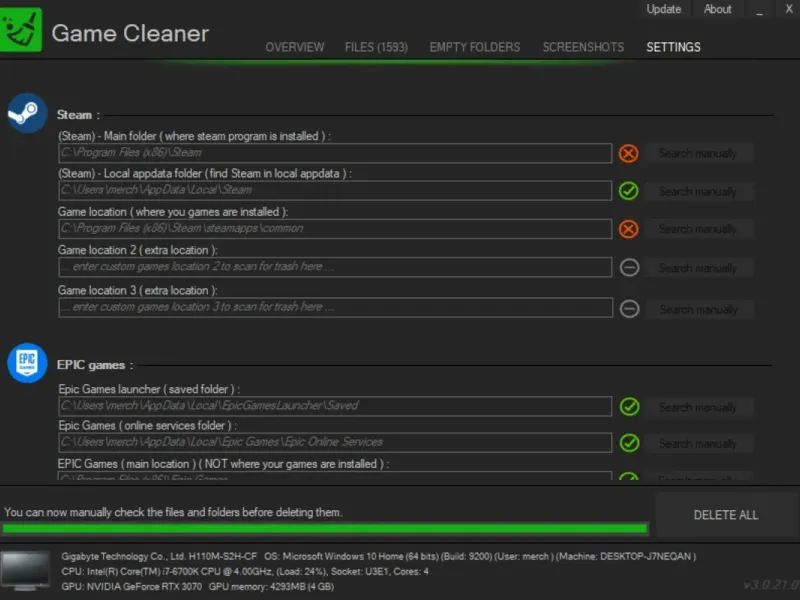The height and width of the screenshot is (600, 800).
Task: Click the 'Game location 3 ( extra location )' label
Action: point(138,290)
